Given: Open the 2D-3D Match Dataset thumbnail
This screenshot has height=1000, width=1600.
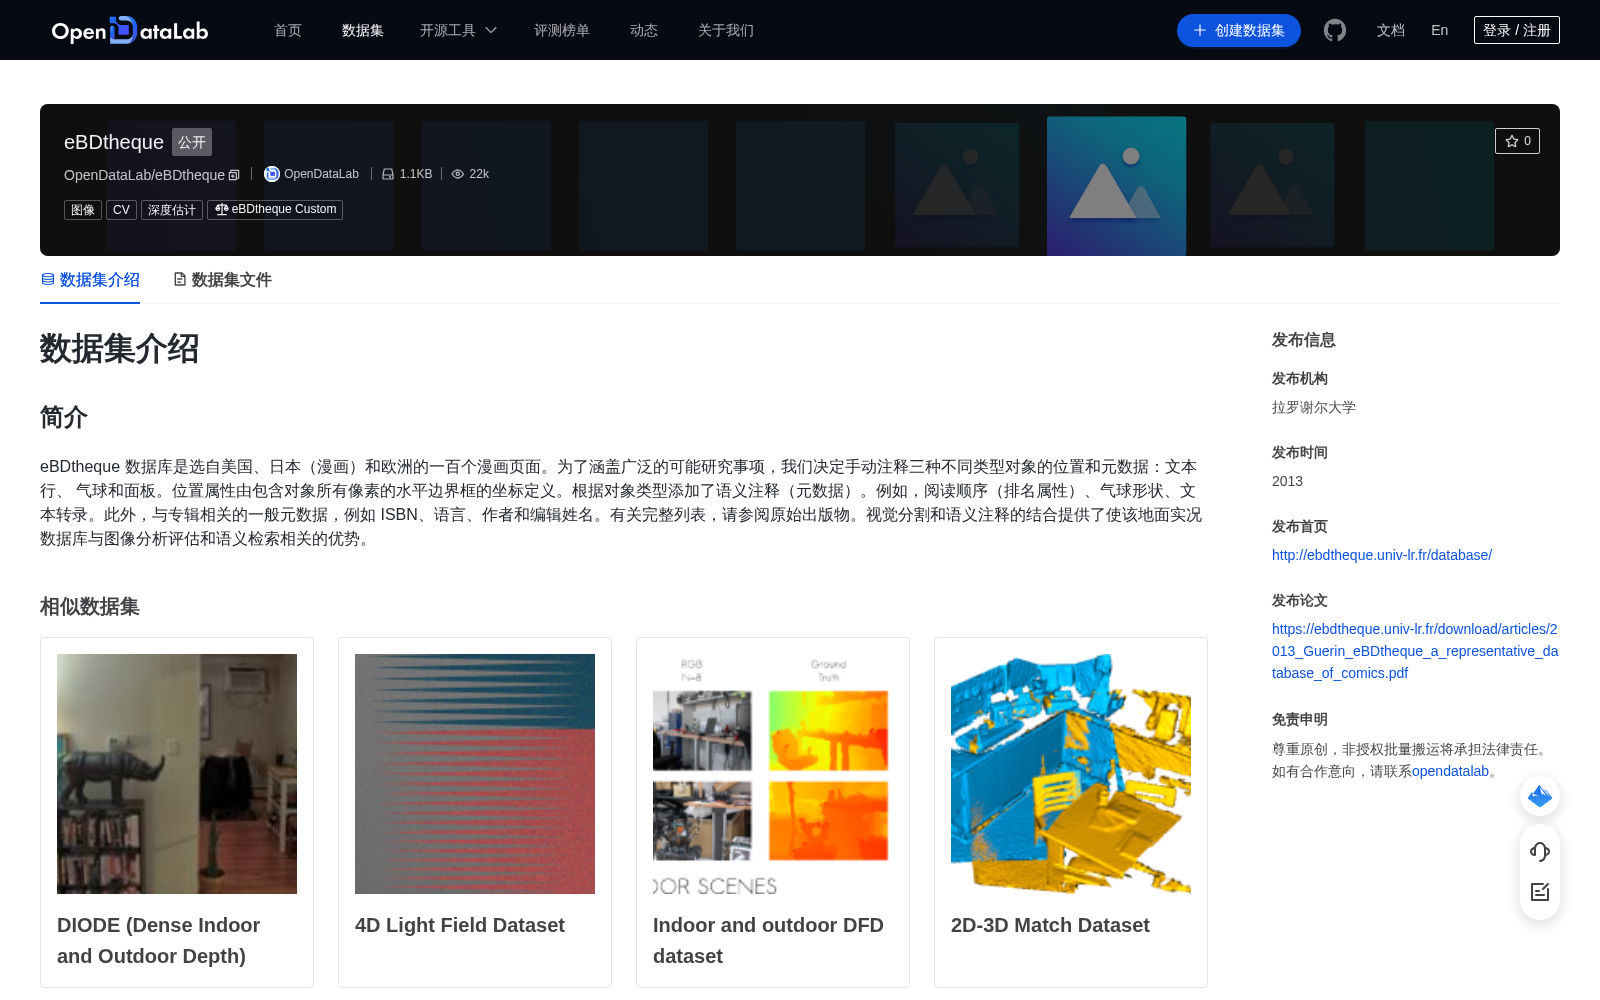Looking at the screenshot, I should point(1071,774).
